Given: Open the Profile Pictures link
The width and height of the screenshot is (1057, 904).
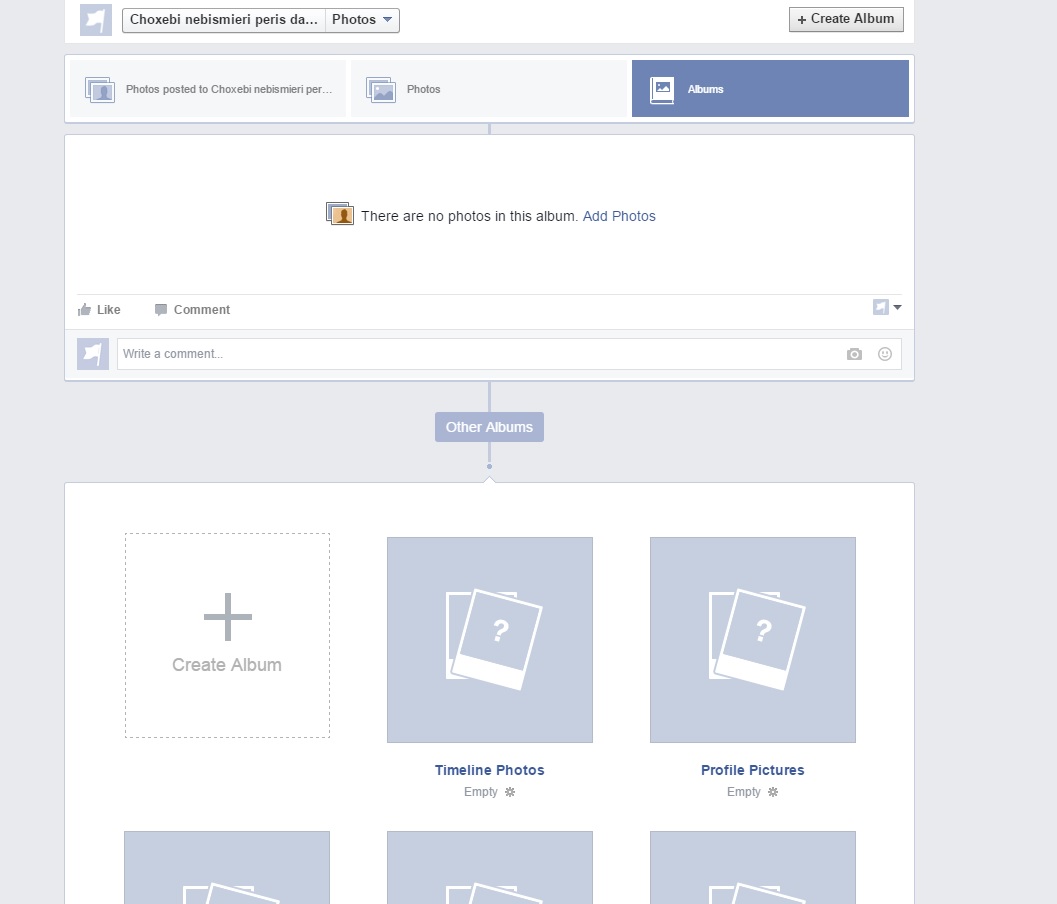Looking at the screenshot, I should click(x=752, y=770).
